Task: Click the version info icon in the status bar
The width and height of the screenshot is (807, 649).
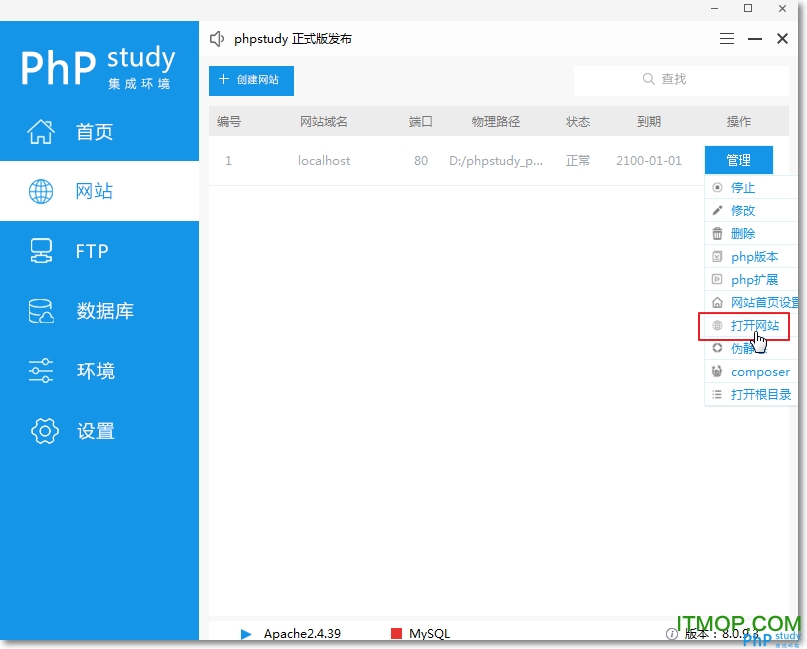Action: click(x=672, y=634)
